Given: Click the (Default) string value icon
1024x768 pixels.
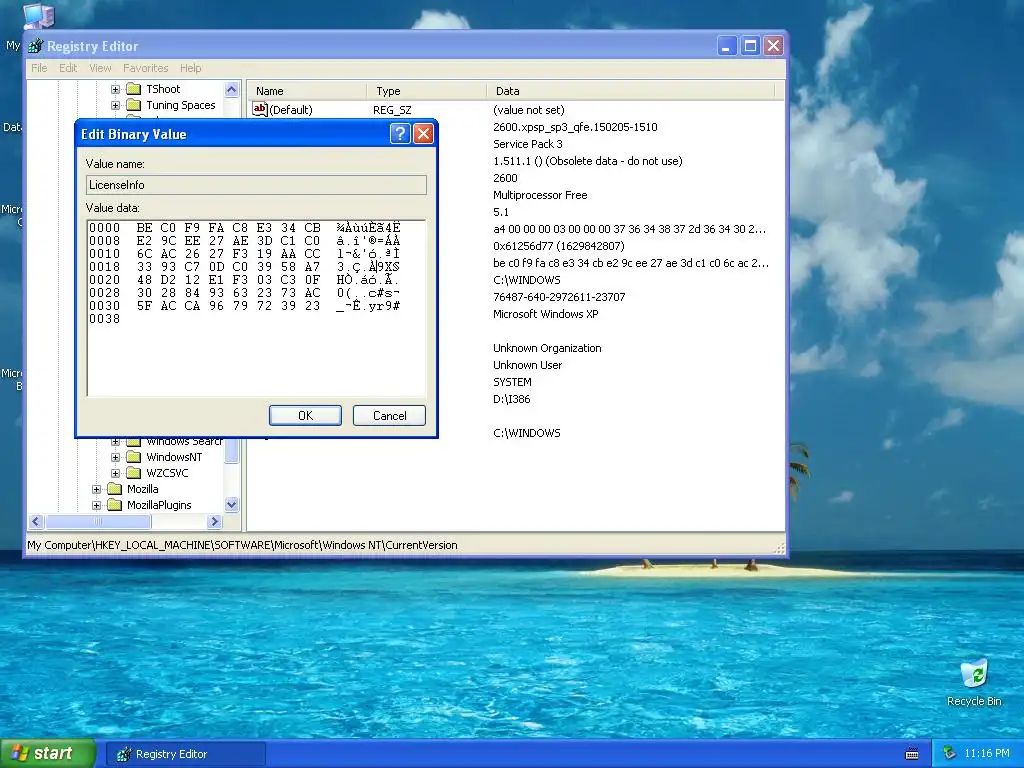Looking at the screenshot, I should [260, 109].
